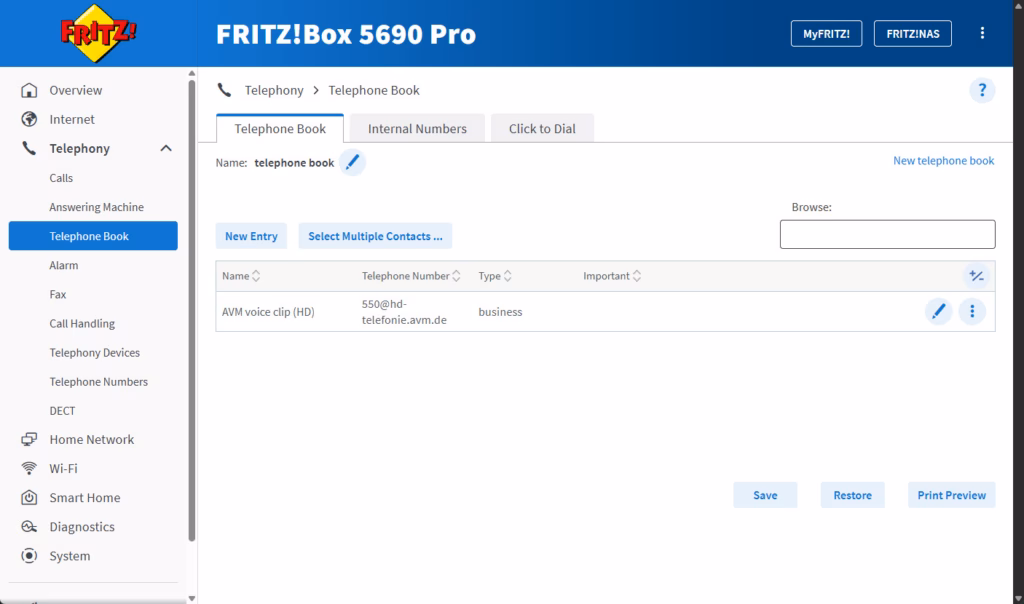This screenshot has height=604, width=1024.
Task: Click the New Entry button
Action: [251, 236]
